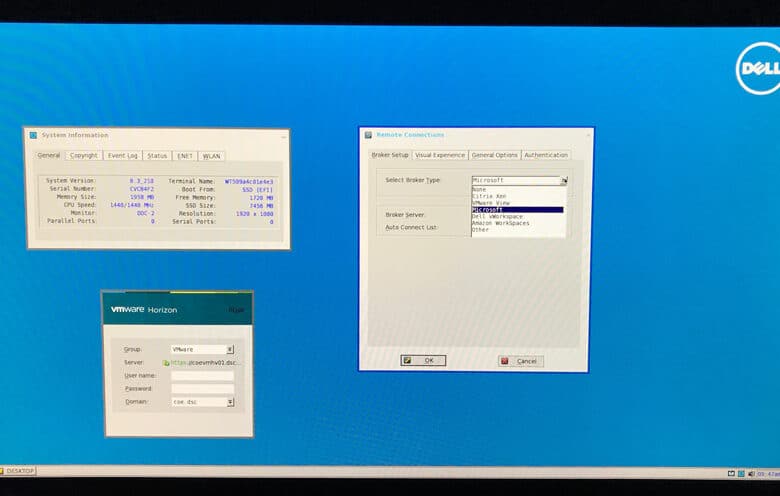Choose highlighted Microsoft option in broker list
Screen dimensions: 780x496
click(x=517, y=210)
